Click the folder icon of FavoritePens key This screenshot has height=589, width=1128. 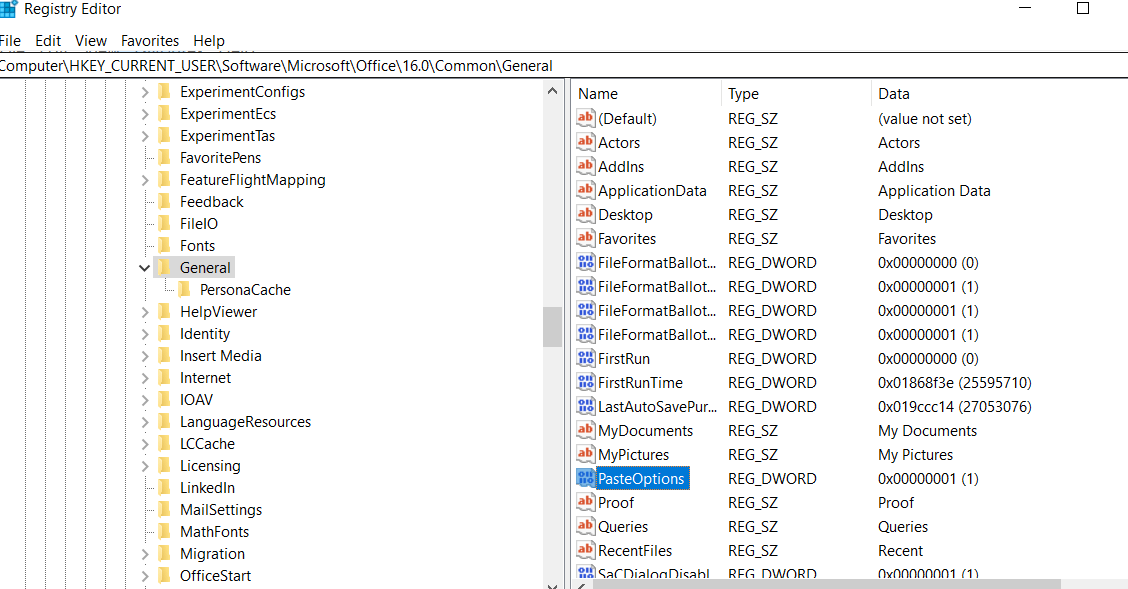[x=165, y=157]
